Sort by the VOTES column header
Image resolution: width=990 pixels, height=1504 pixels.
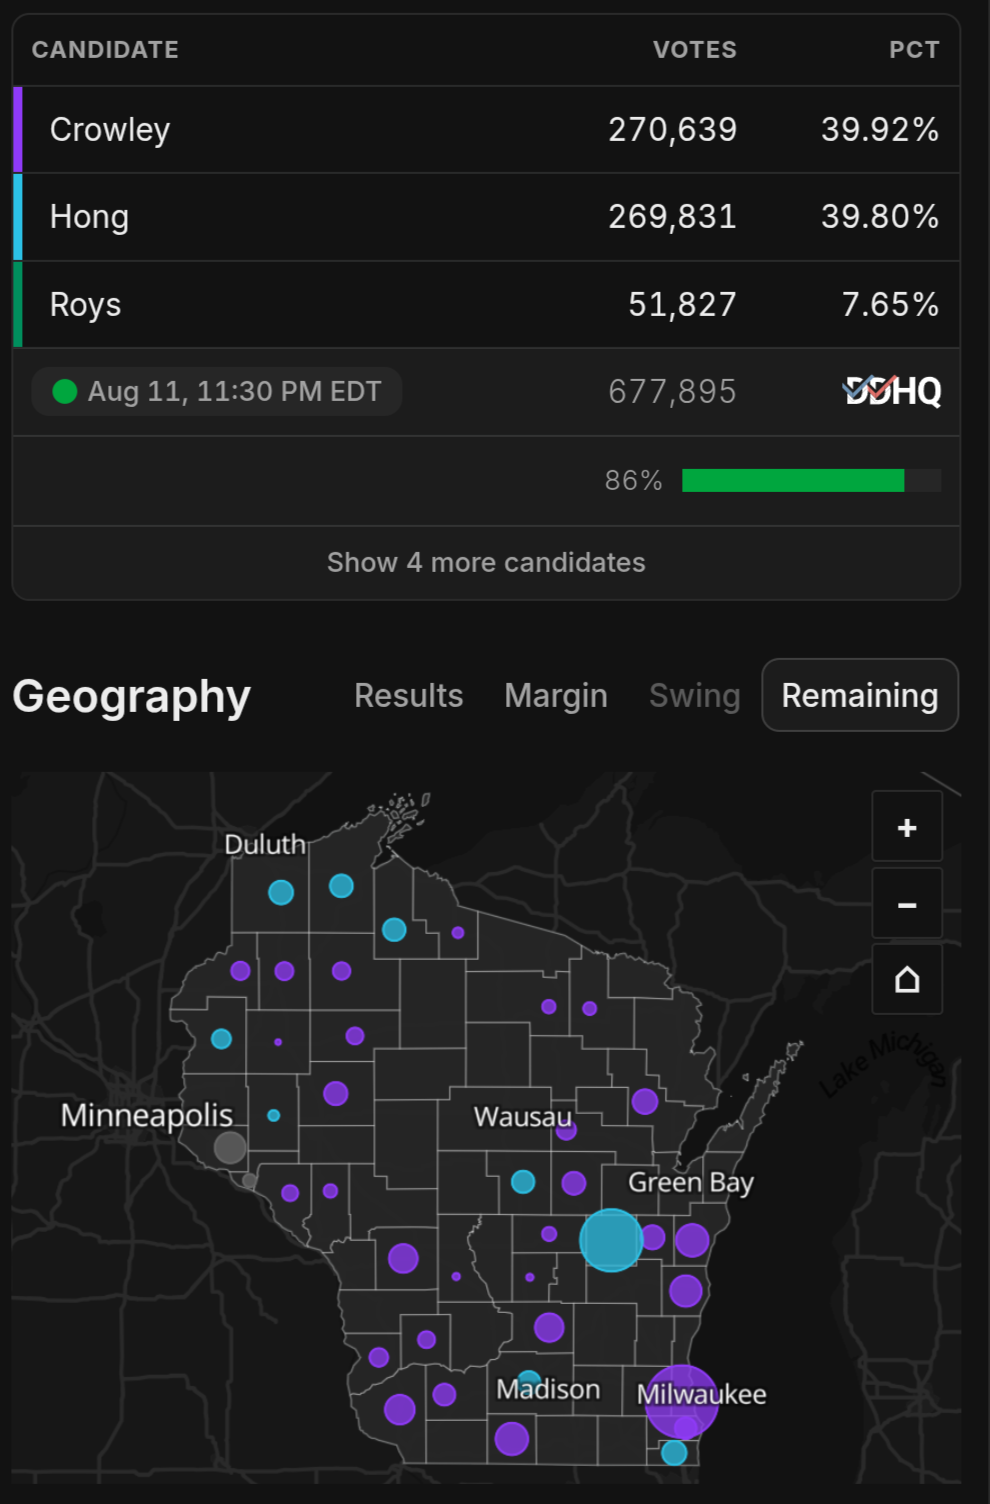[695, 50]
